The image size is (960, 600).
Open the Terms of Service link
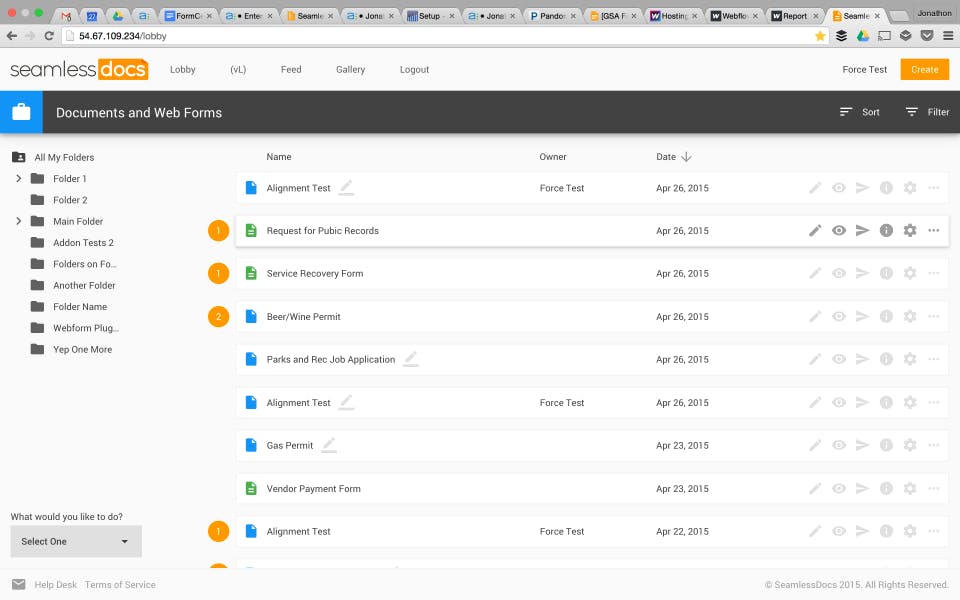[120, 585]
